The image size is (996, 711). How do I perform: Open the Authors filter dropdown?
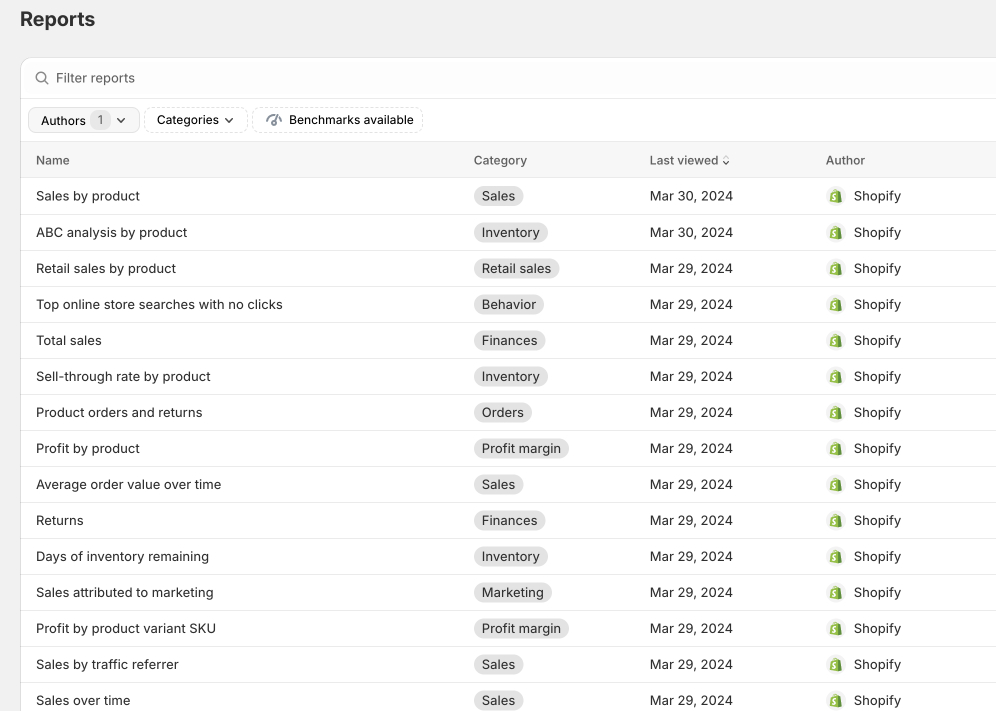[84, 120]
